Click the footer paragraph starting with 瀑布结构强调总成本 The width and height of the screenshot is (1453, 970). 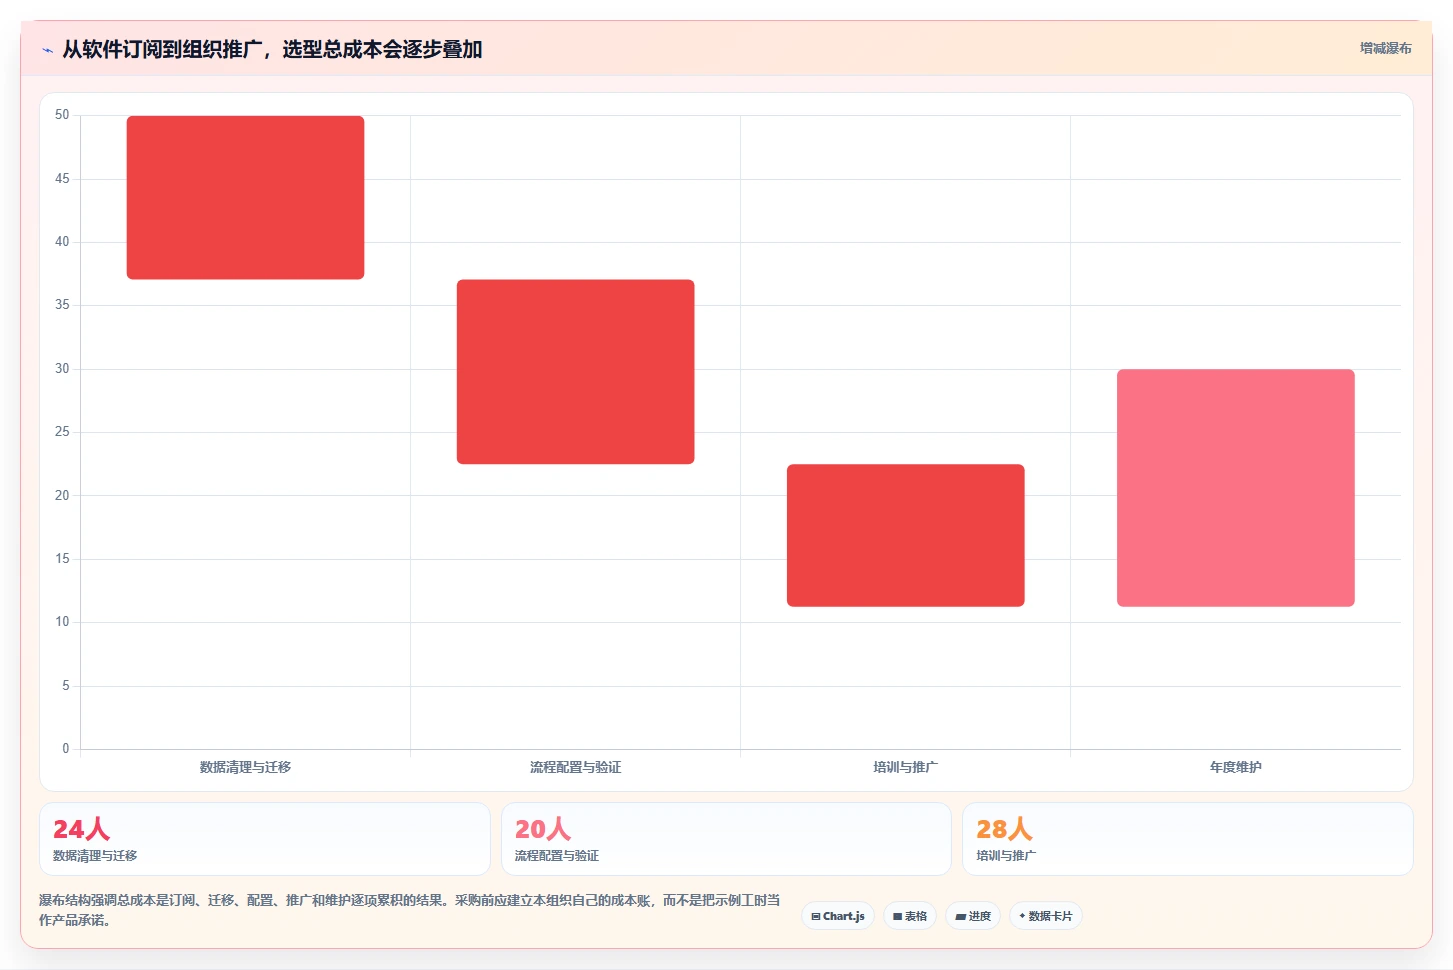410,910
